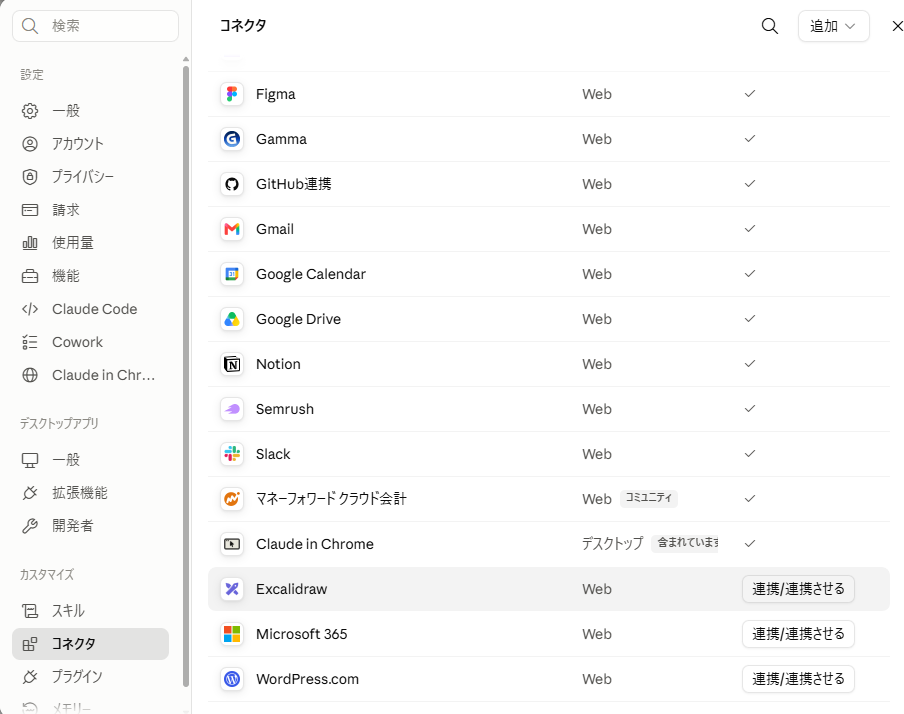Image resolution: width=904 pixels, height=714 pixels.
Task: Click the Figma row checkmark
Action: click(749, 93)
